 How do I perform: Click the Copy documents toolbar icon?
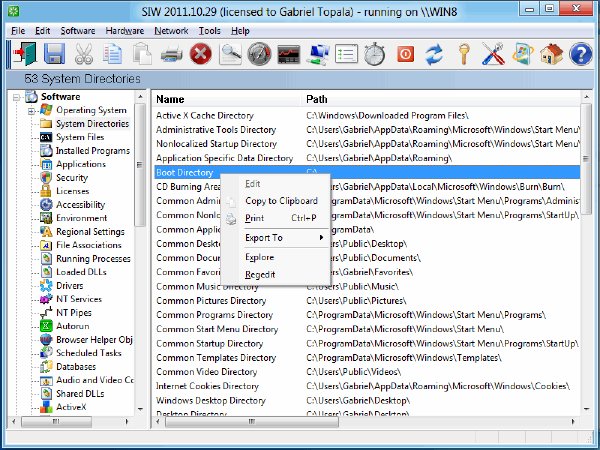point(112,54)
